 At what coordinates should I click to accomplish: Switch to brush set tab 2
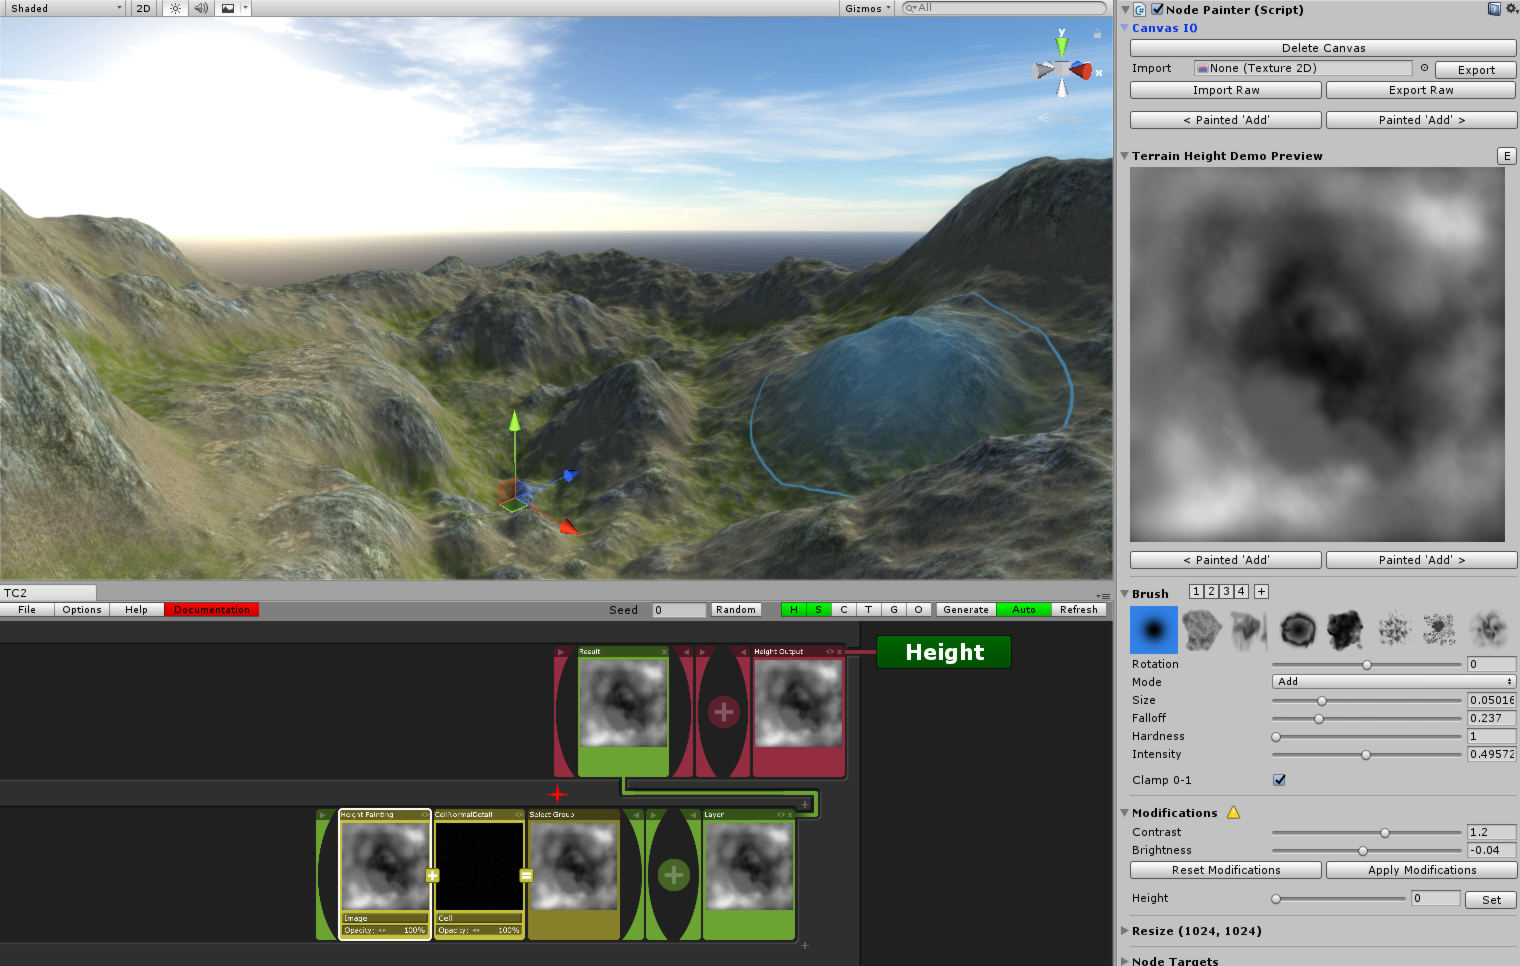(1211, 591)
